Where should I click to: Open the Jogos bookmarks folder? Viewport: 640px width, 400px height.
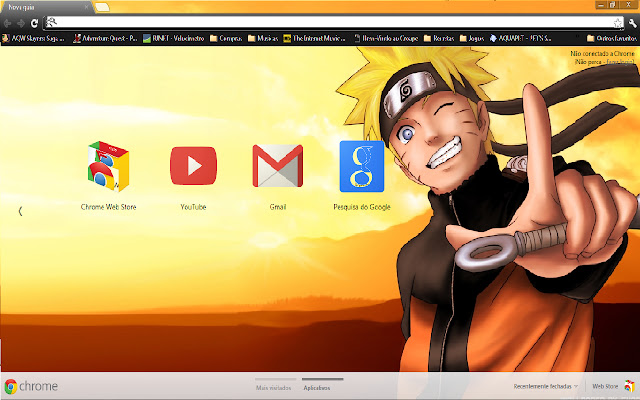click(x=471, y=38)
